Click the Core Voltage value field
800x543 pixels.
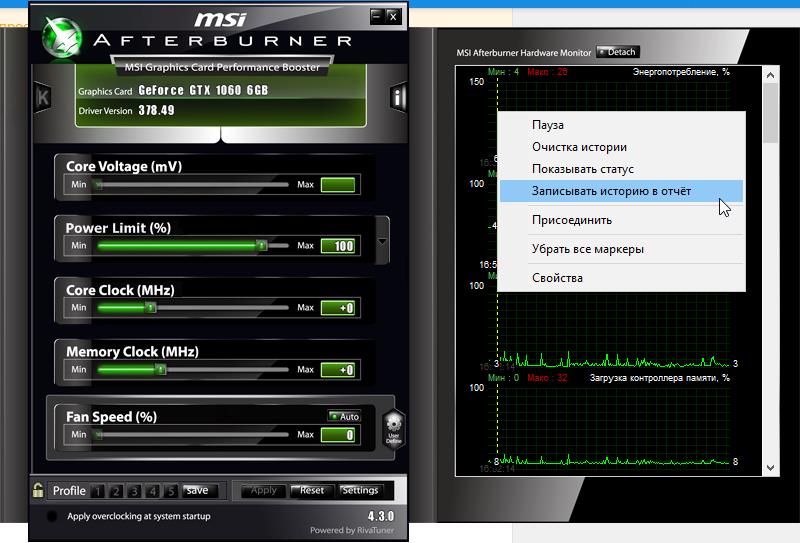click(338, 184)
